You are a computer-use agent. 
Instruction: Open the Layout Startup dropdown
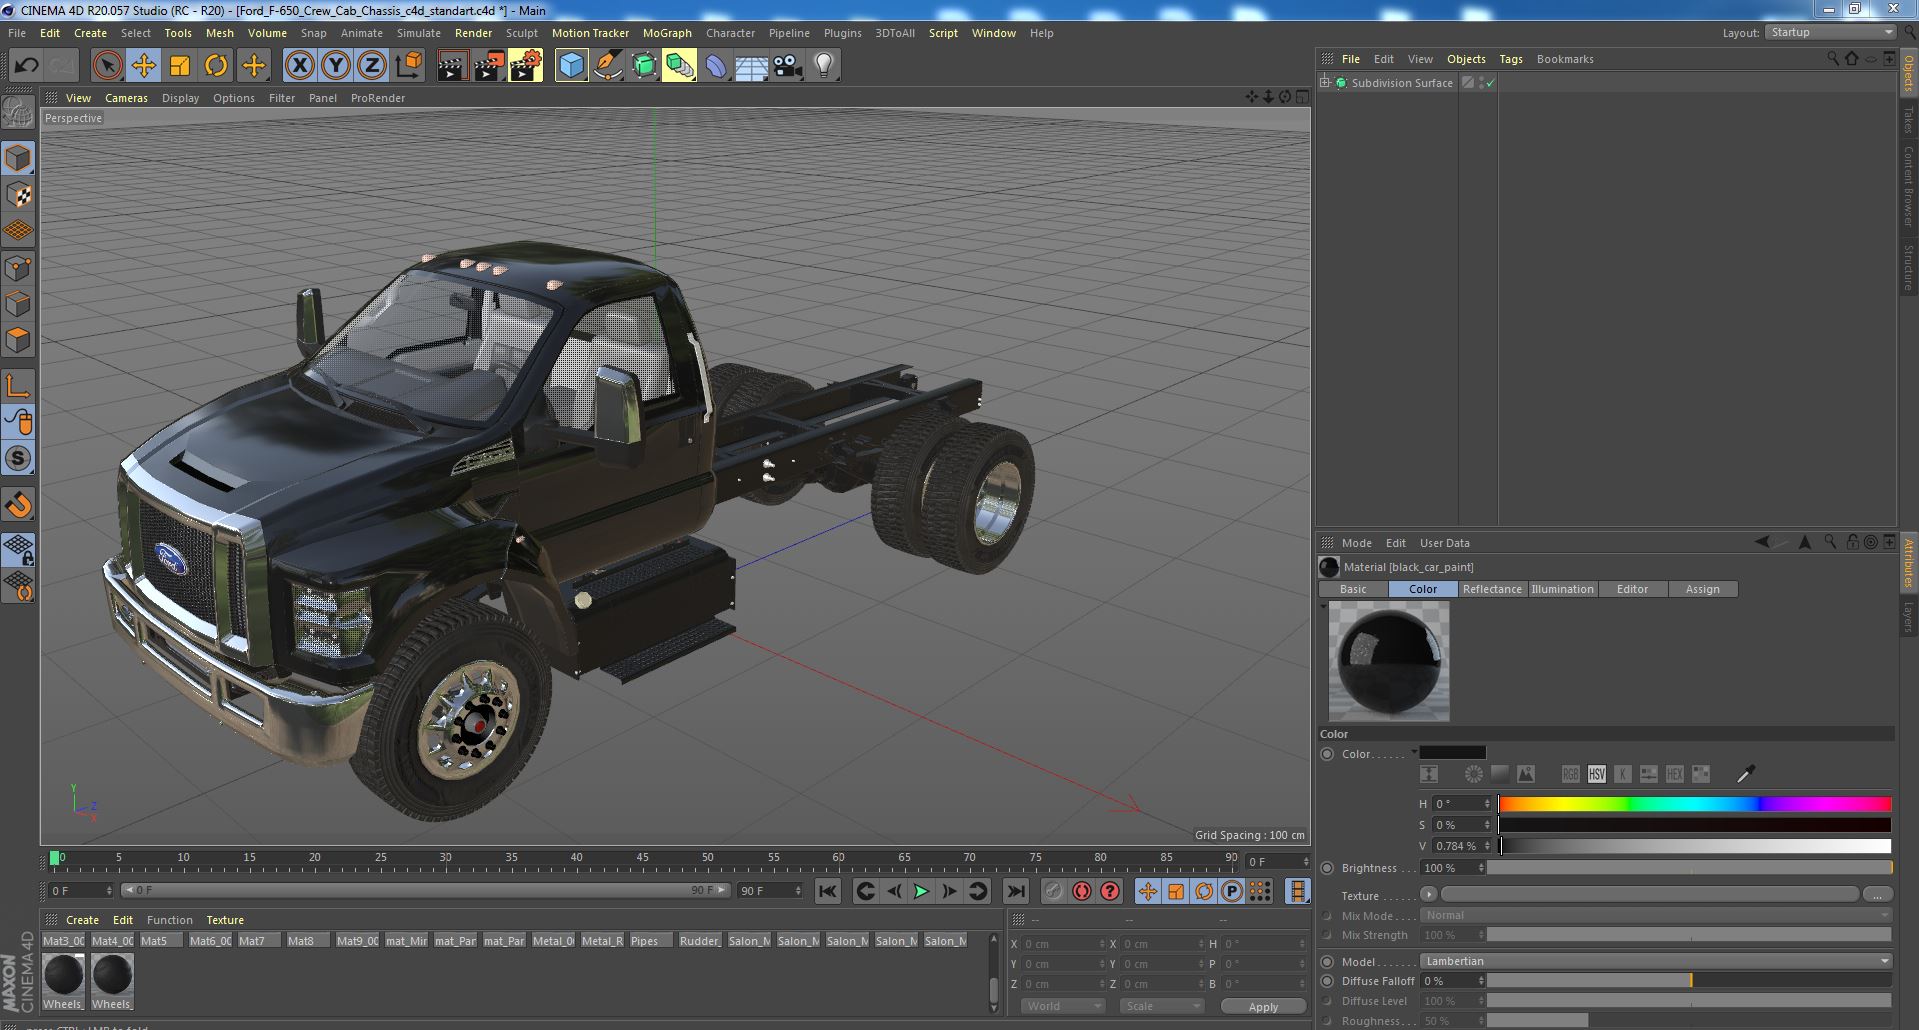(1830, 32)
